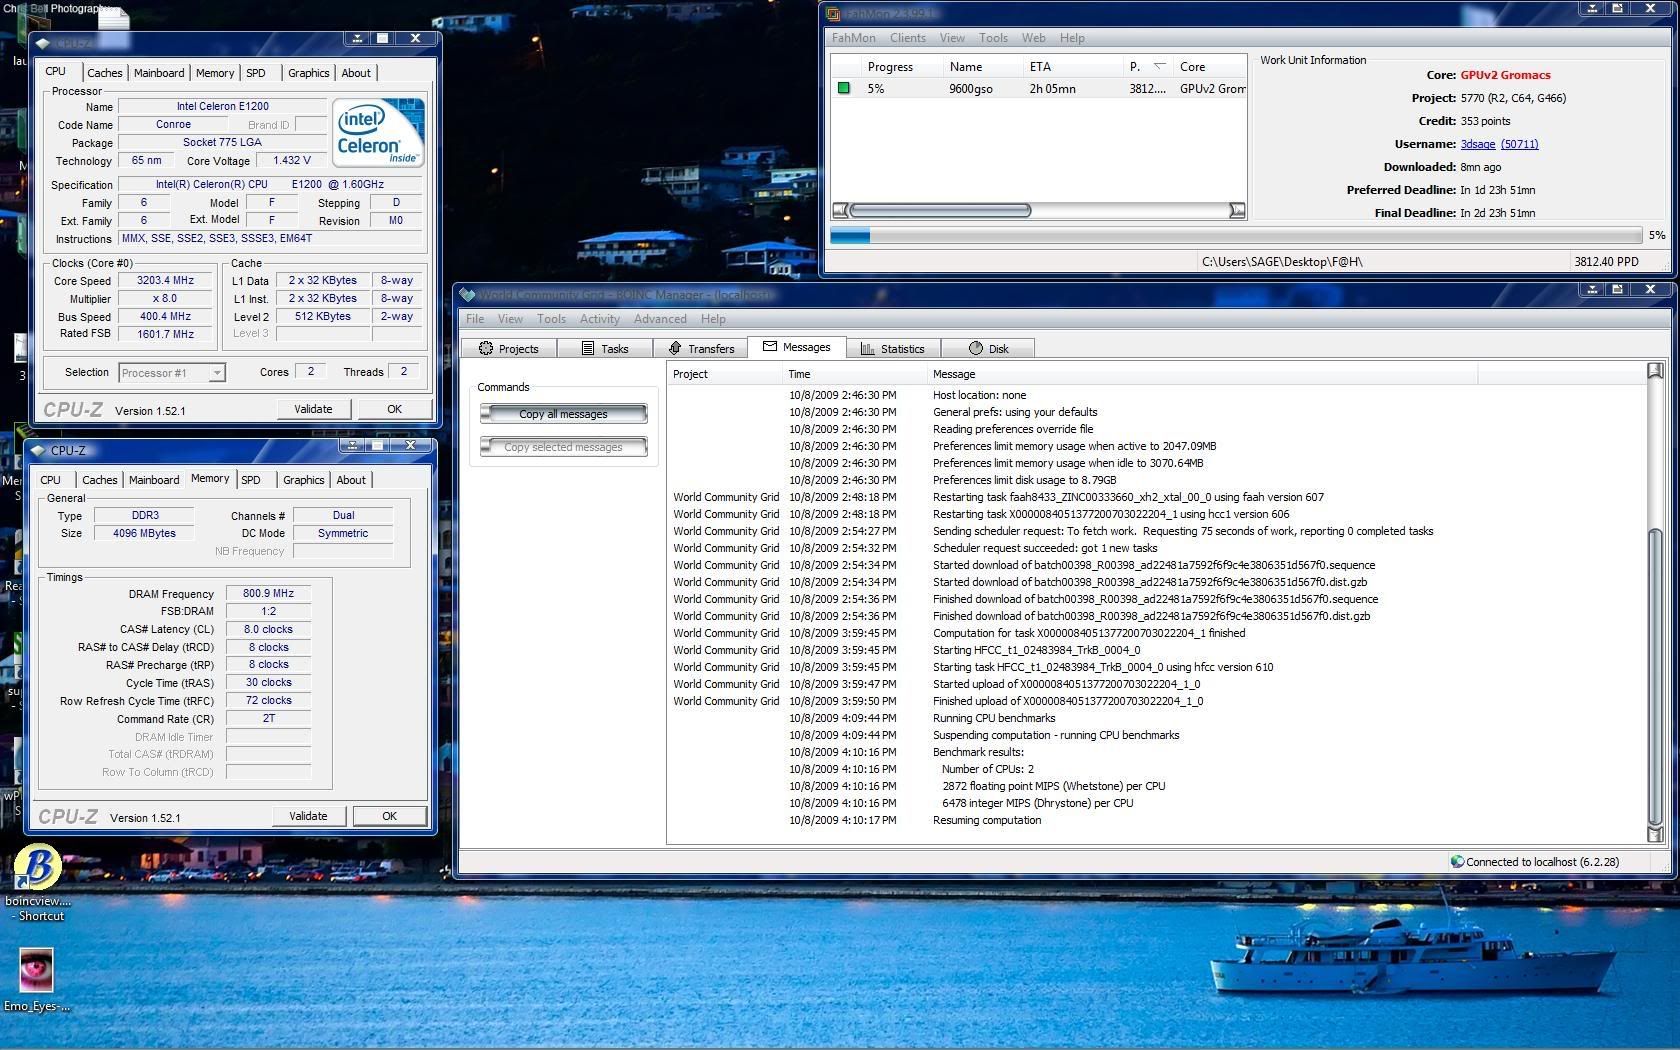Screen dimensions: 1680x1050
Task: Click connection status icon in BOINC status bar
Action: click(1457, 861)
